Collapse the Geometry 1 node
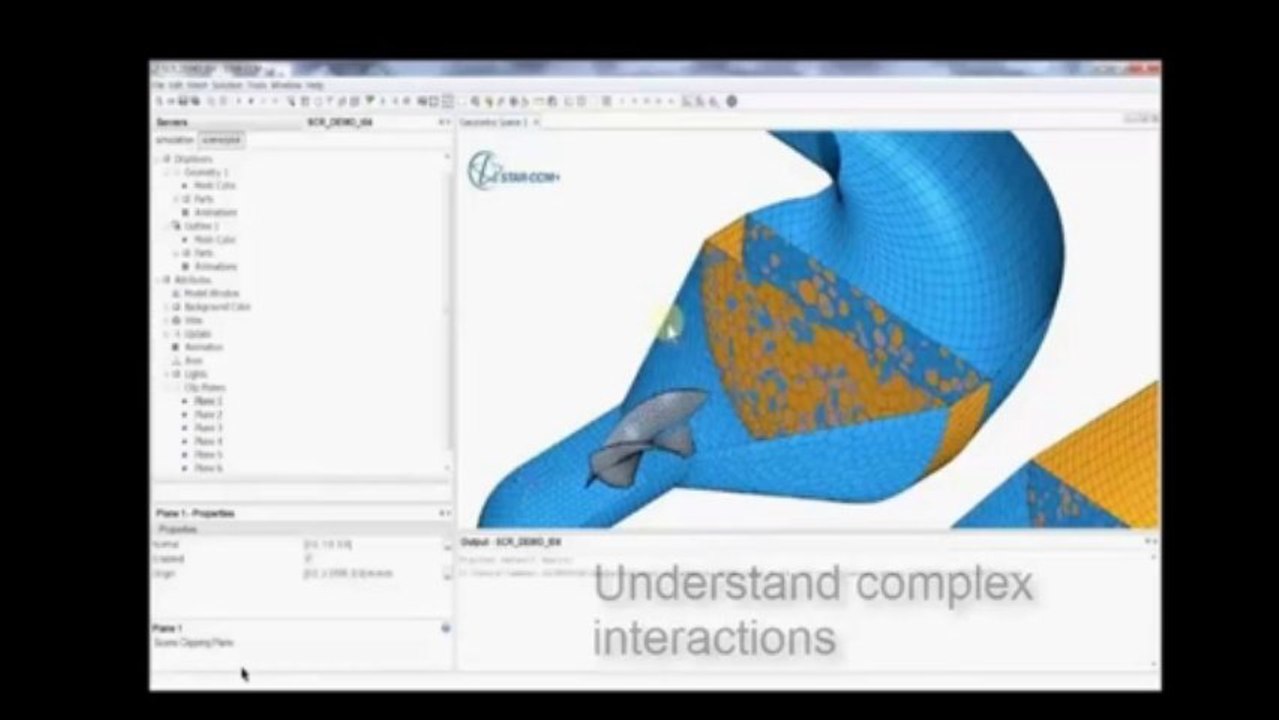 point(167,172)
